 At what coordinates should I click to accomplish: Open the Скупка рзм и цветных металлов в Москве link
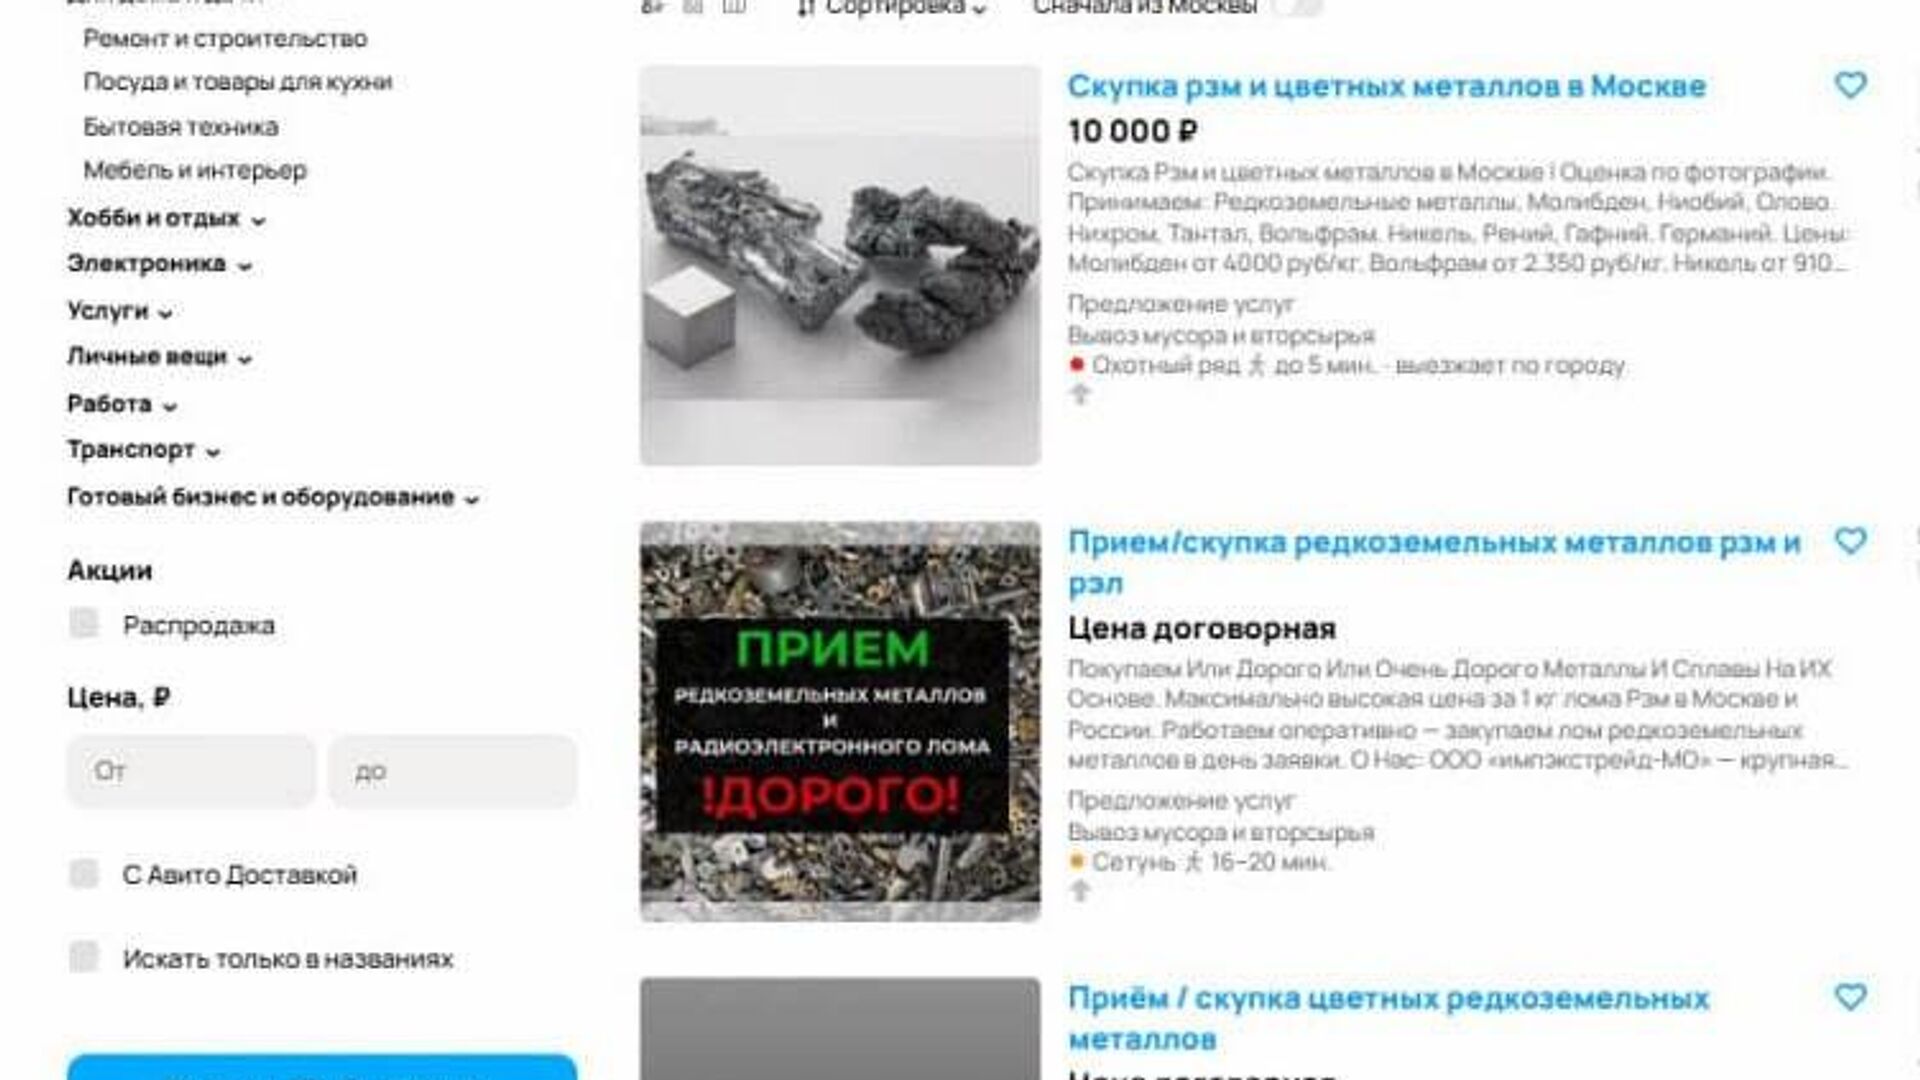click(x=1386, y=86)
